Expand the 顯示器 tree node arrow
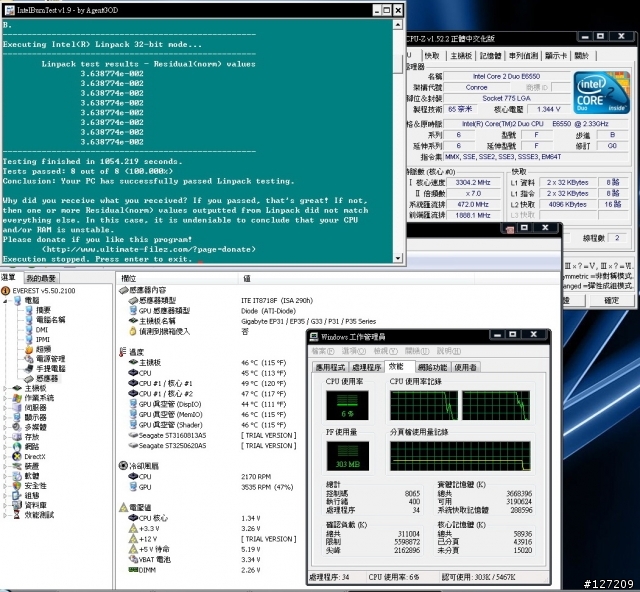Image resolution: width=640 pixels, height=592 pixels. click(x=5, y=417)
